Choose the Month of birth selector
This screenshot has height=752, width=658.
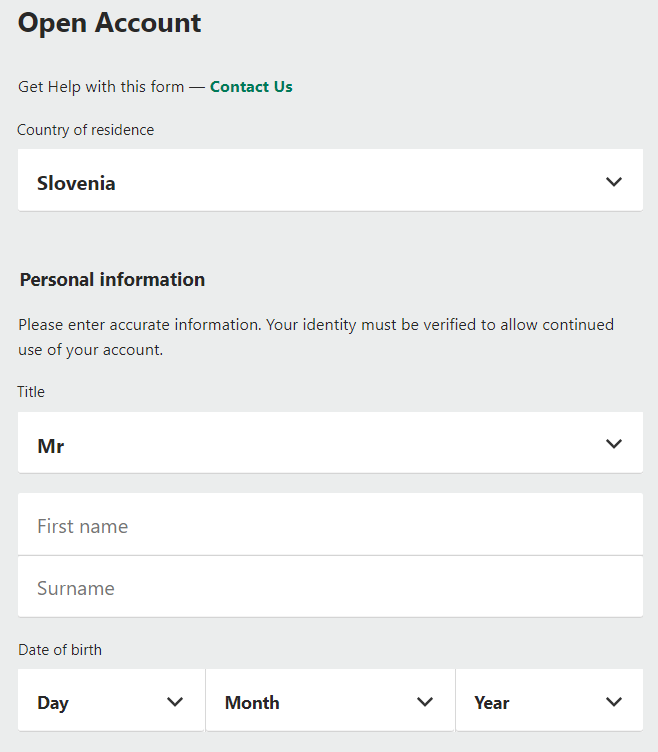330,701
